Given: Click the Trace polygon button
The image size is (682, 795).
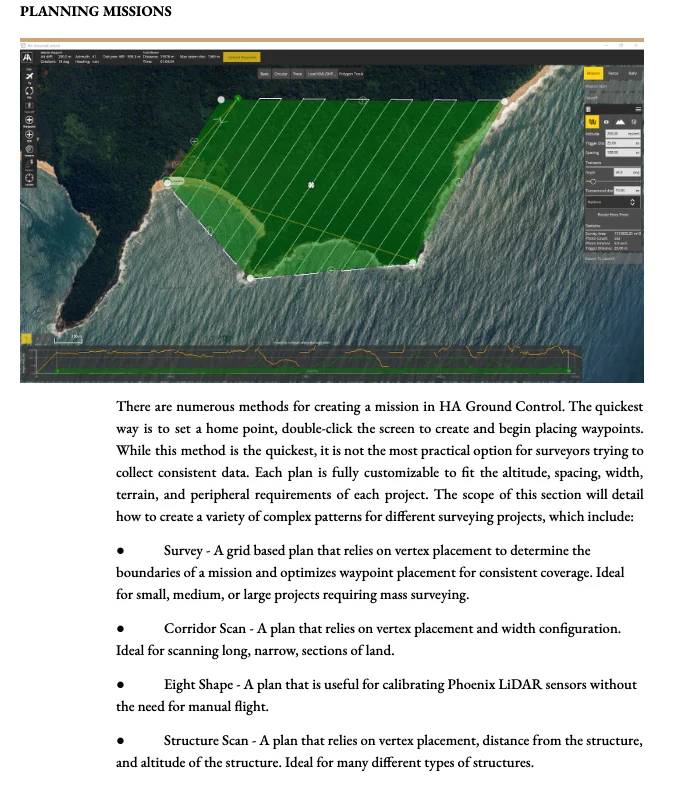Looking at the screenshot, I should (x=297, y=74).
